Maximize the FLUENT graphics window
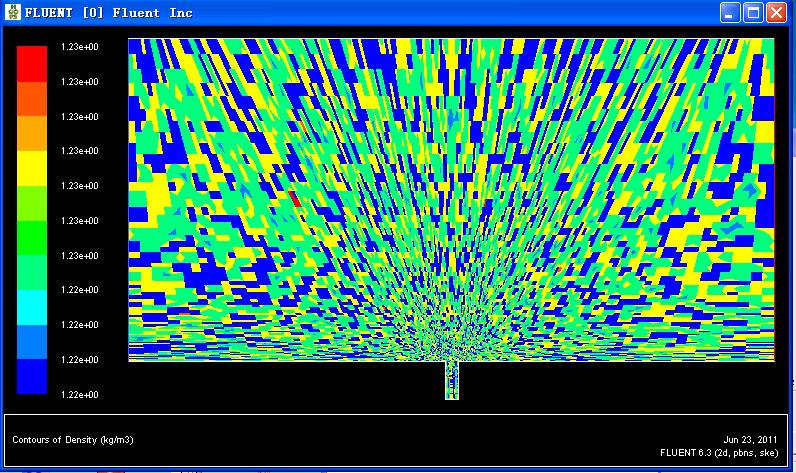796x473 pixels. click(753, 13)
